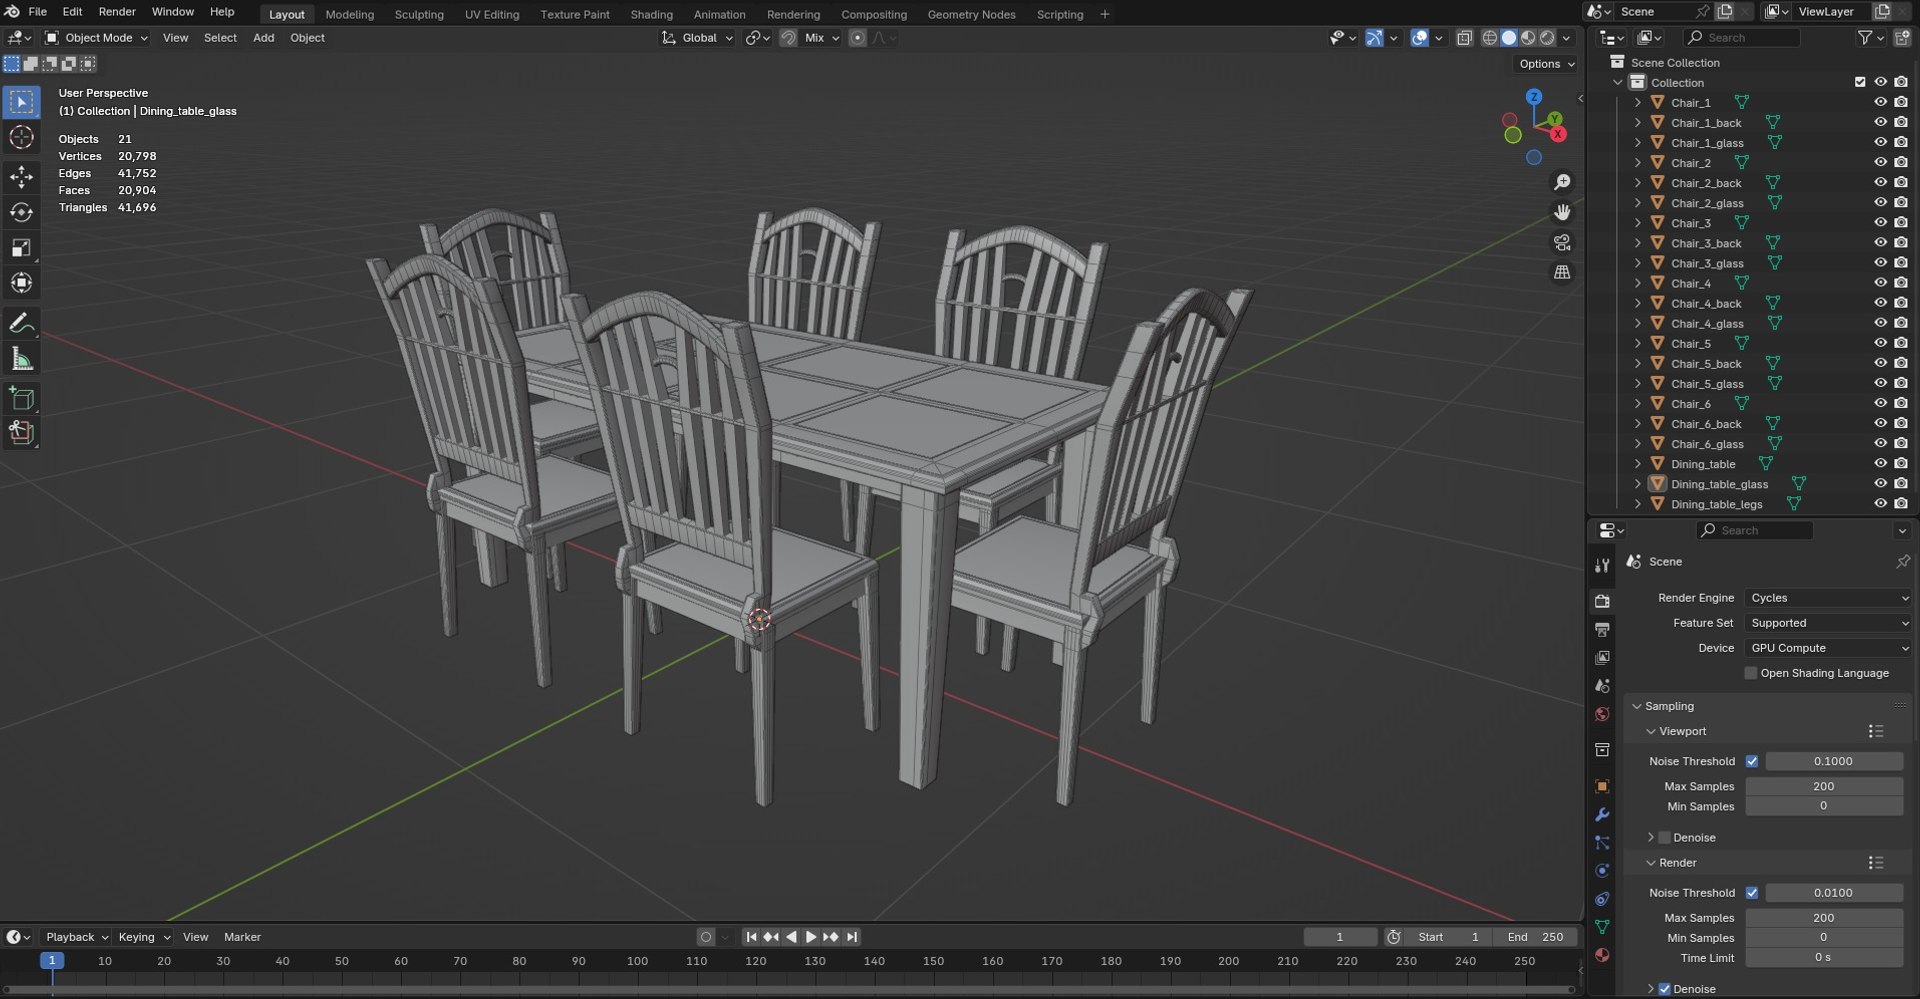
Task: Open the Render menu
Action: point(117,12)
